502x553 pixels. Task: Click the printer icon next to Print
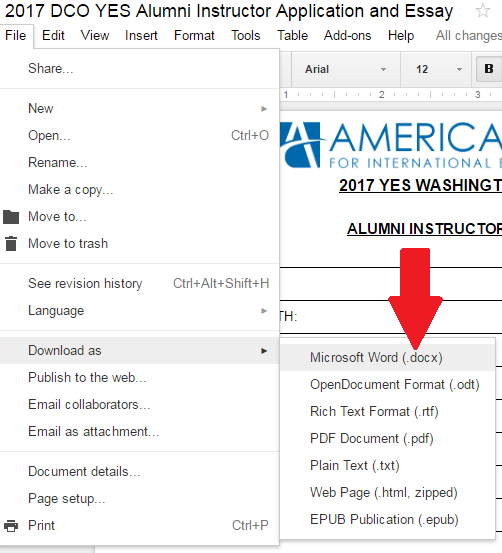click(11, 526)
